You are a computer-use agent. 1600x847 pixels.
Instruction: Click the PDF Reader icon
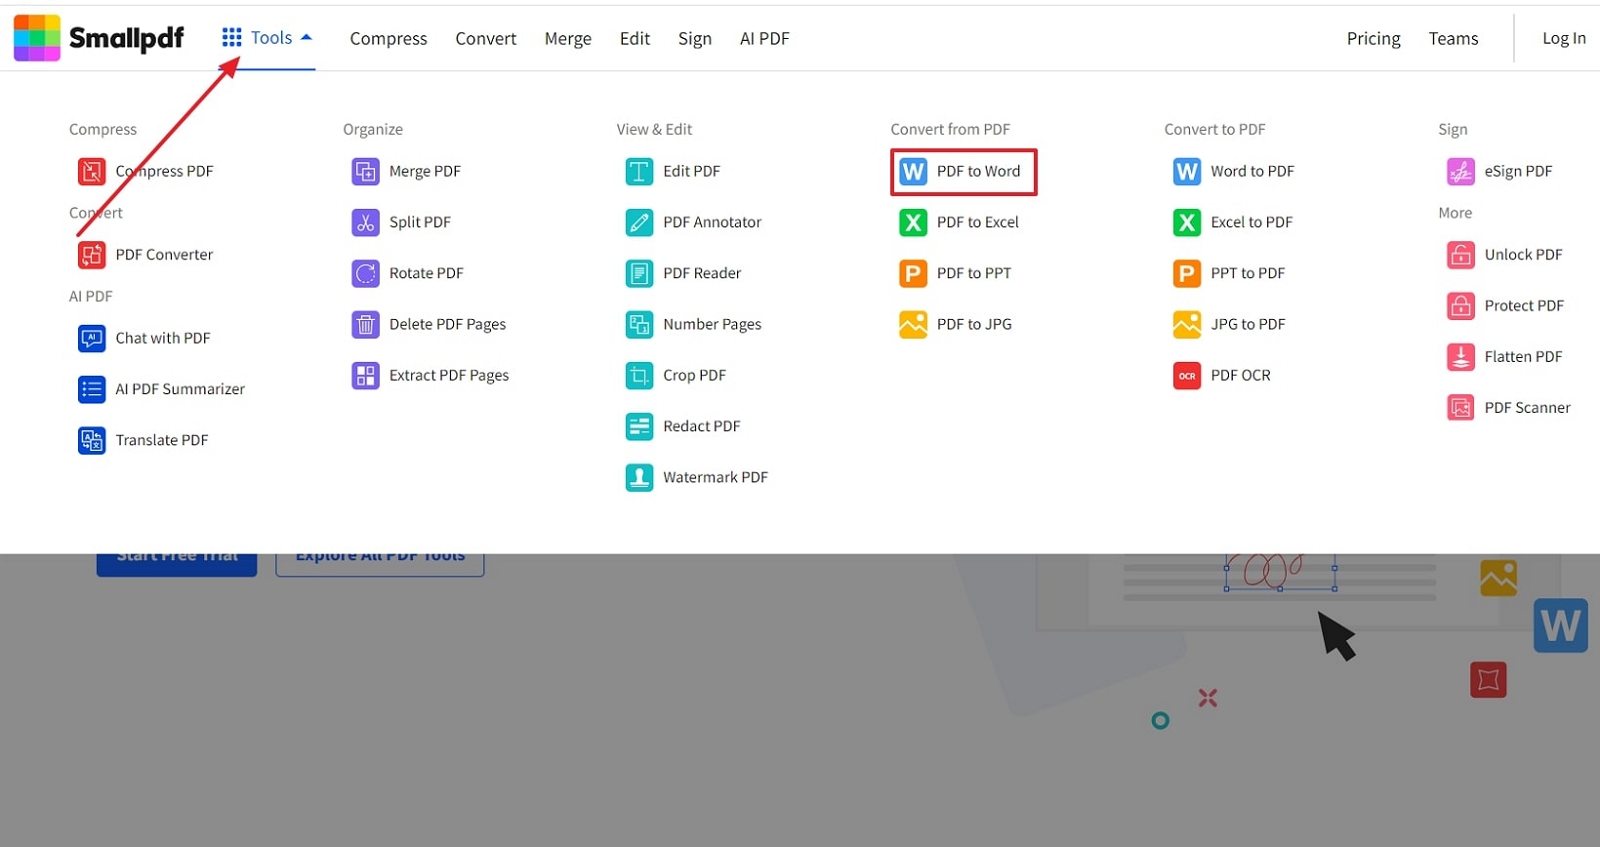[x=640, y=273]
